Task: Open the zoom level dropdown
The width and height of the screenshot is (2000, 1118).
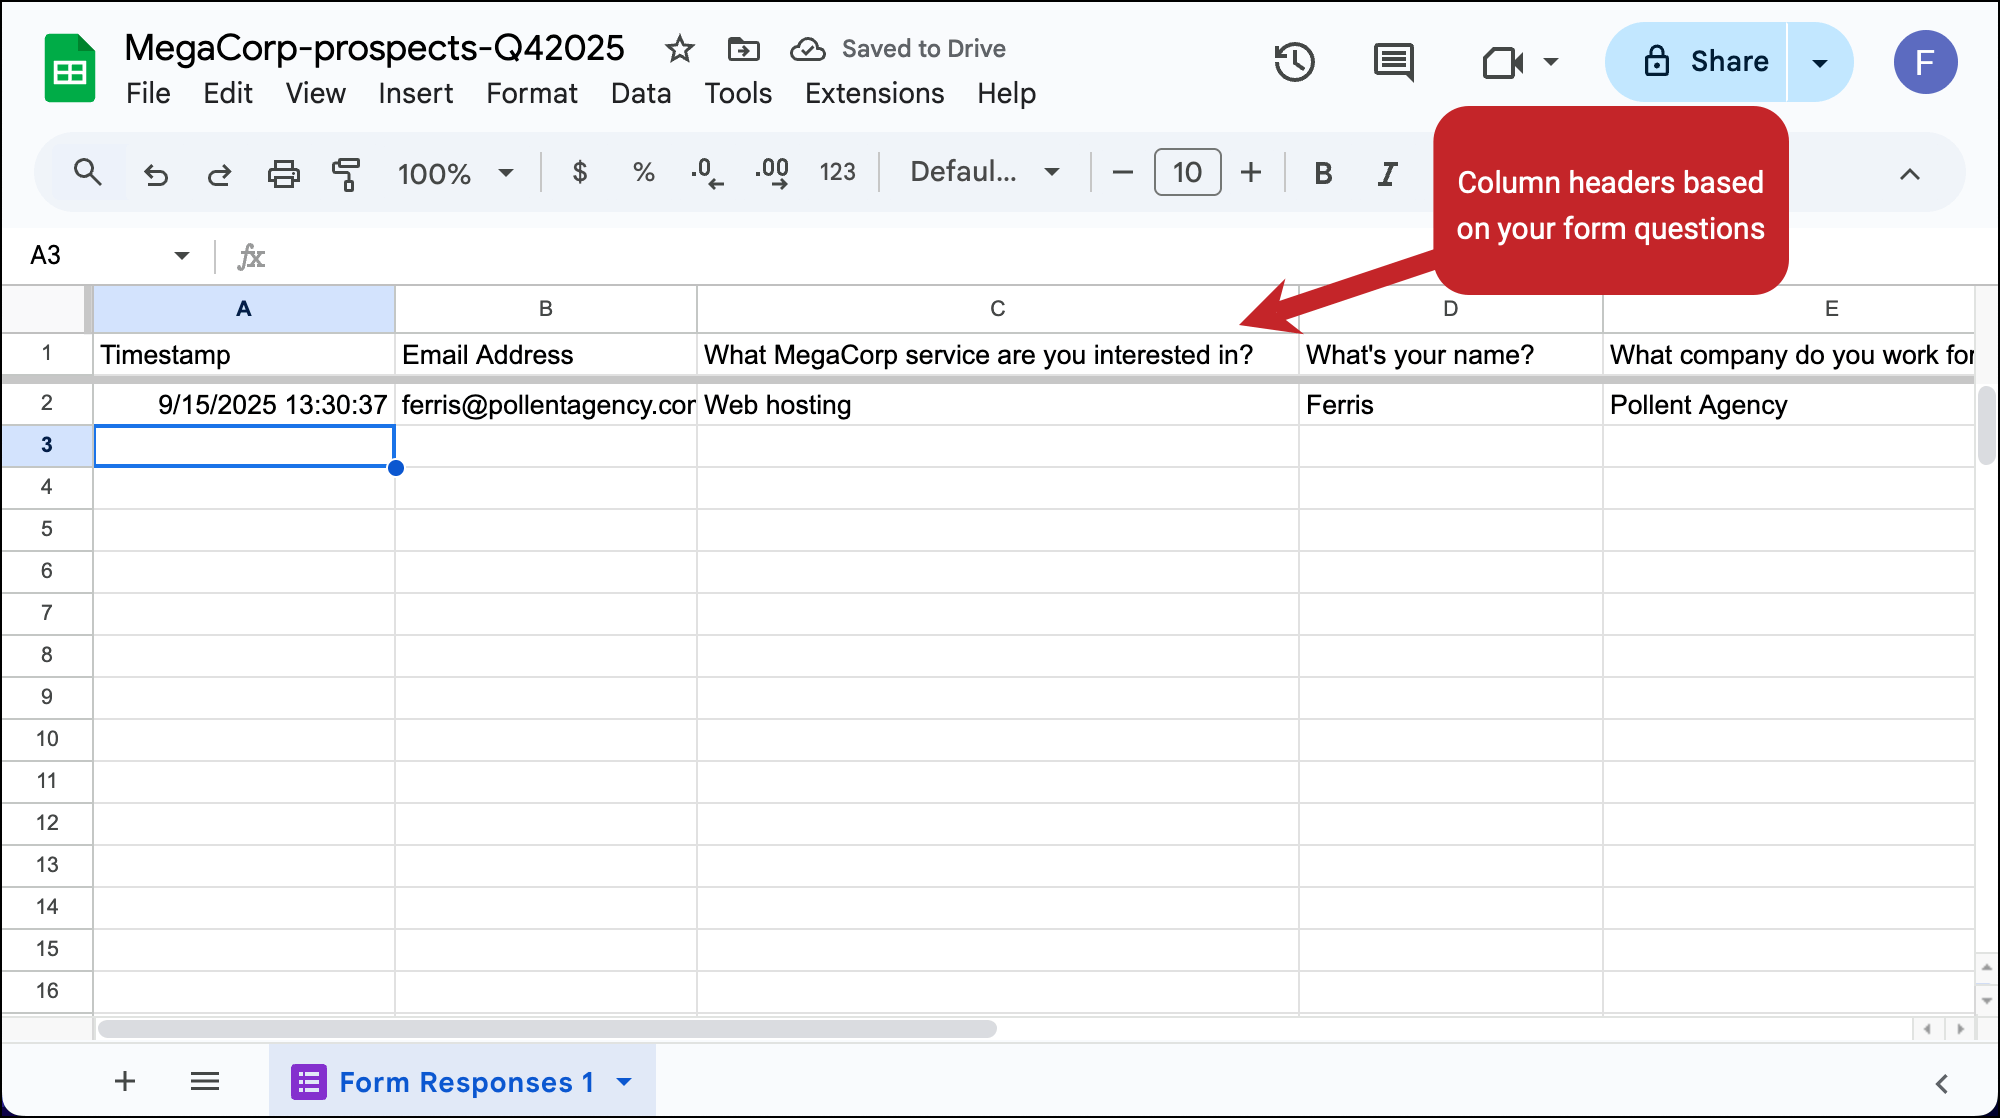Action: click(455, 172)
